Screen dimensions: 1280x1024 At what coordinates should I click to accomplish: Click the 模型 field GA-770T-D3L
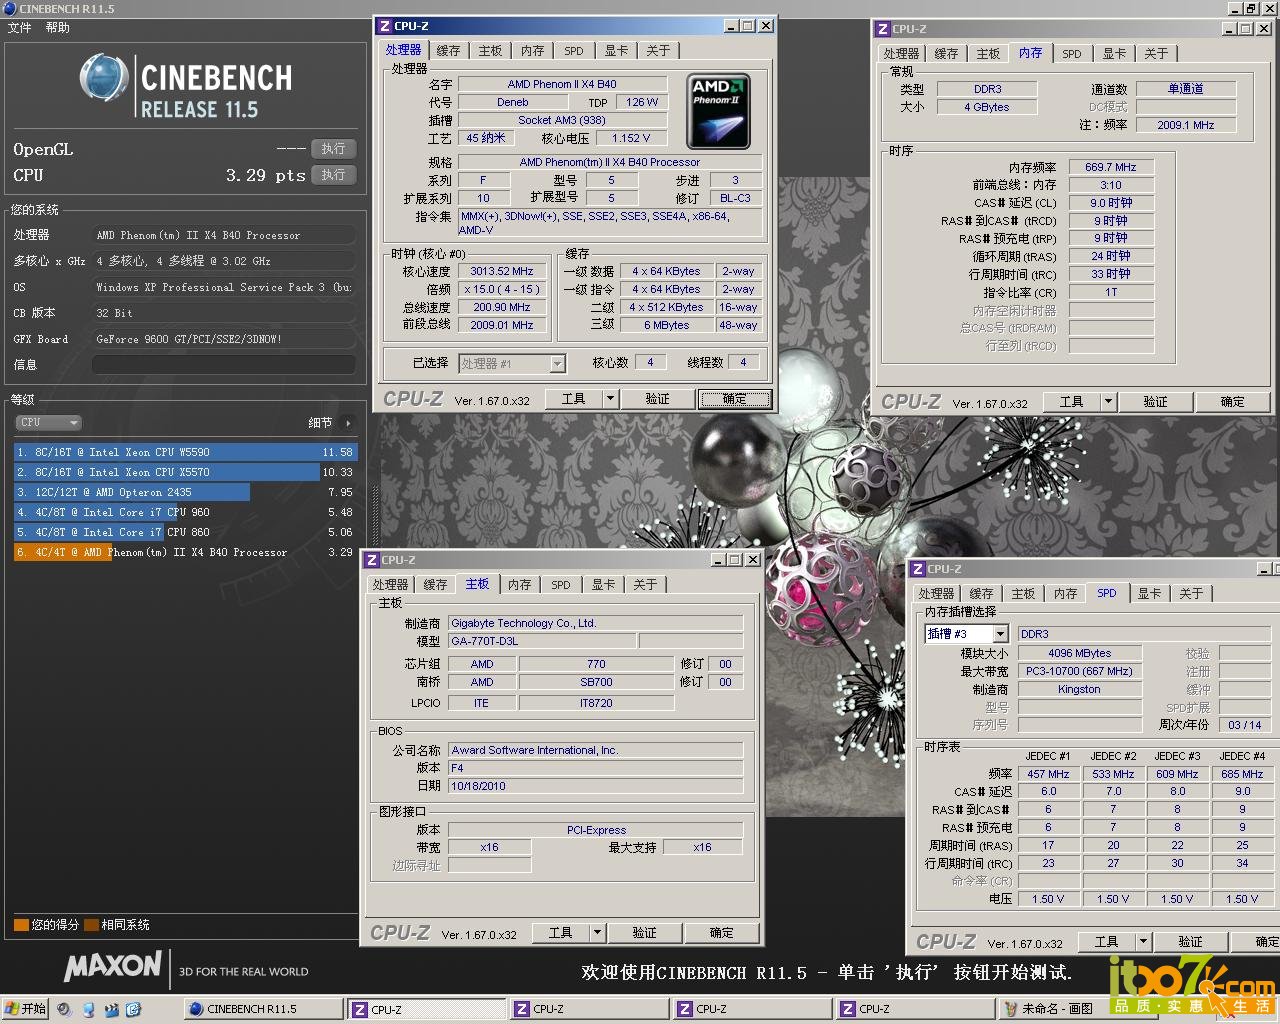click(541, 641)
